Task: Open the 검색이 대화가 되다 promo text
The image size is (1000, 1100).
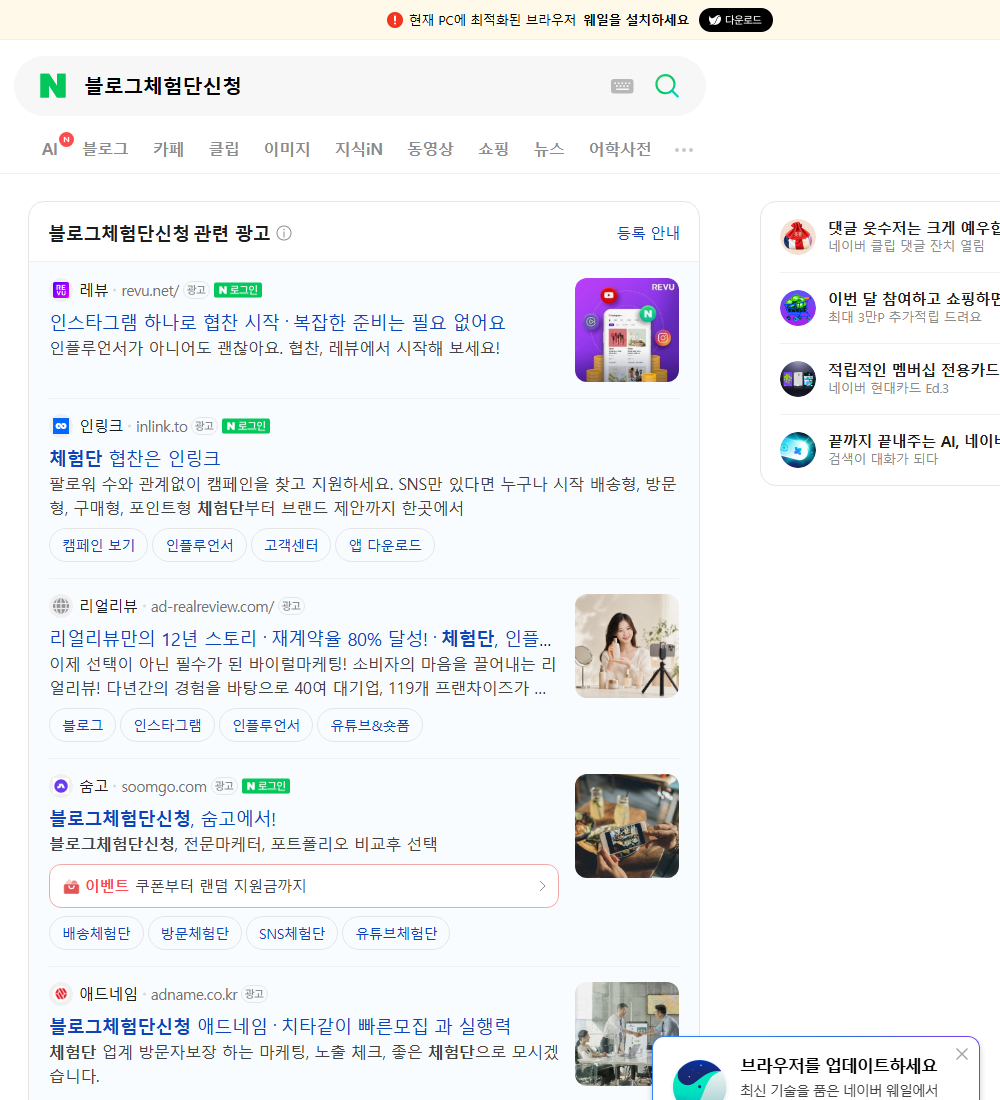Action: 883,459
